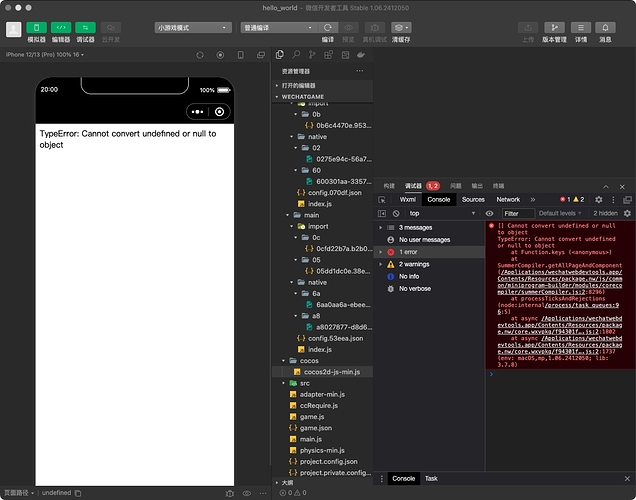Open version management icon
The height and width of the screenshot is (500, 636).
[554, 28]
